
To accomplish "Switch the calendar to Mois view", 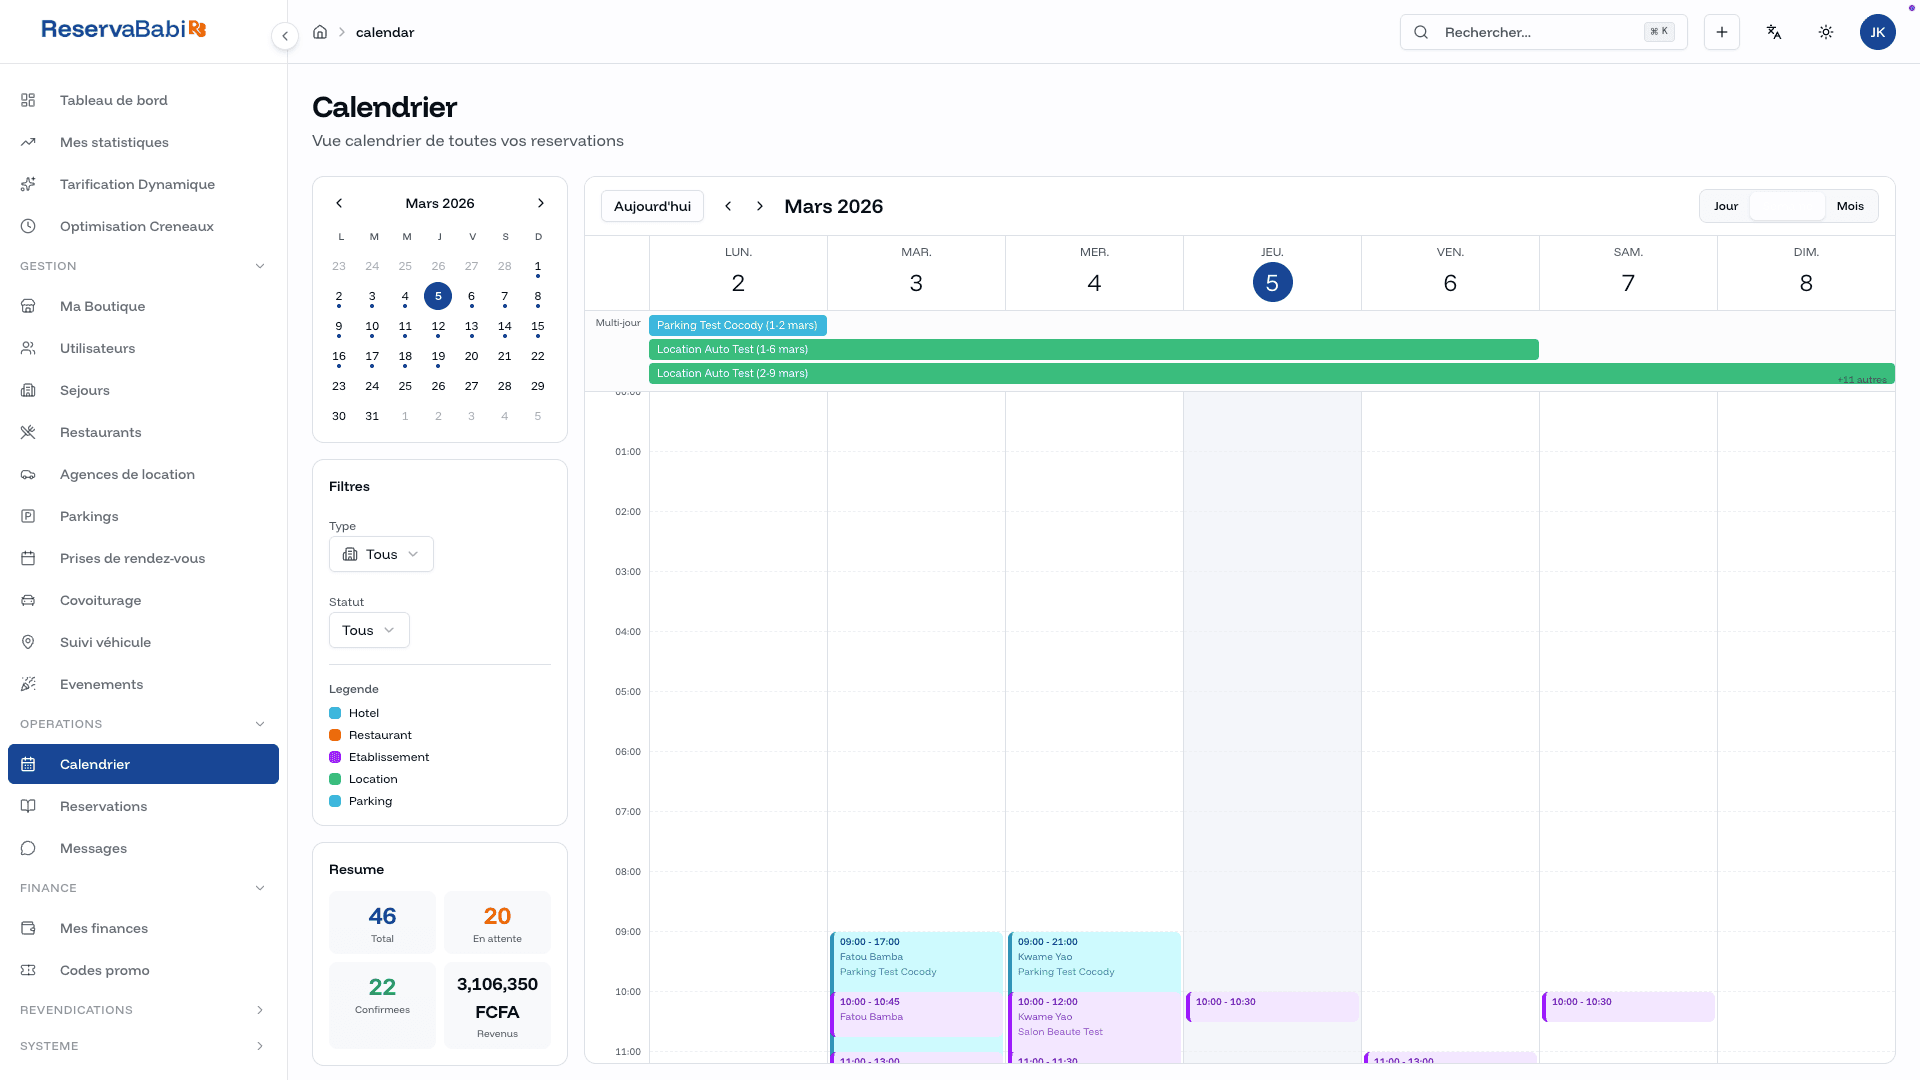I will pyautogui.click(x=1850, y=206).
